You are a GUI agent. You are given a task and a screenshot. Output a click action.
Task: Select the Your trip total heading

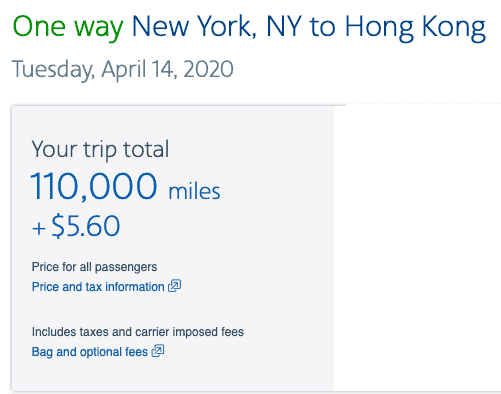tap(100, 149)
